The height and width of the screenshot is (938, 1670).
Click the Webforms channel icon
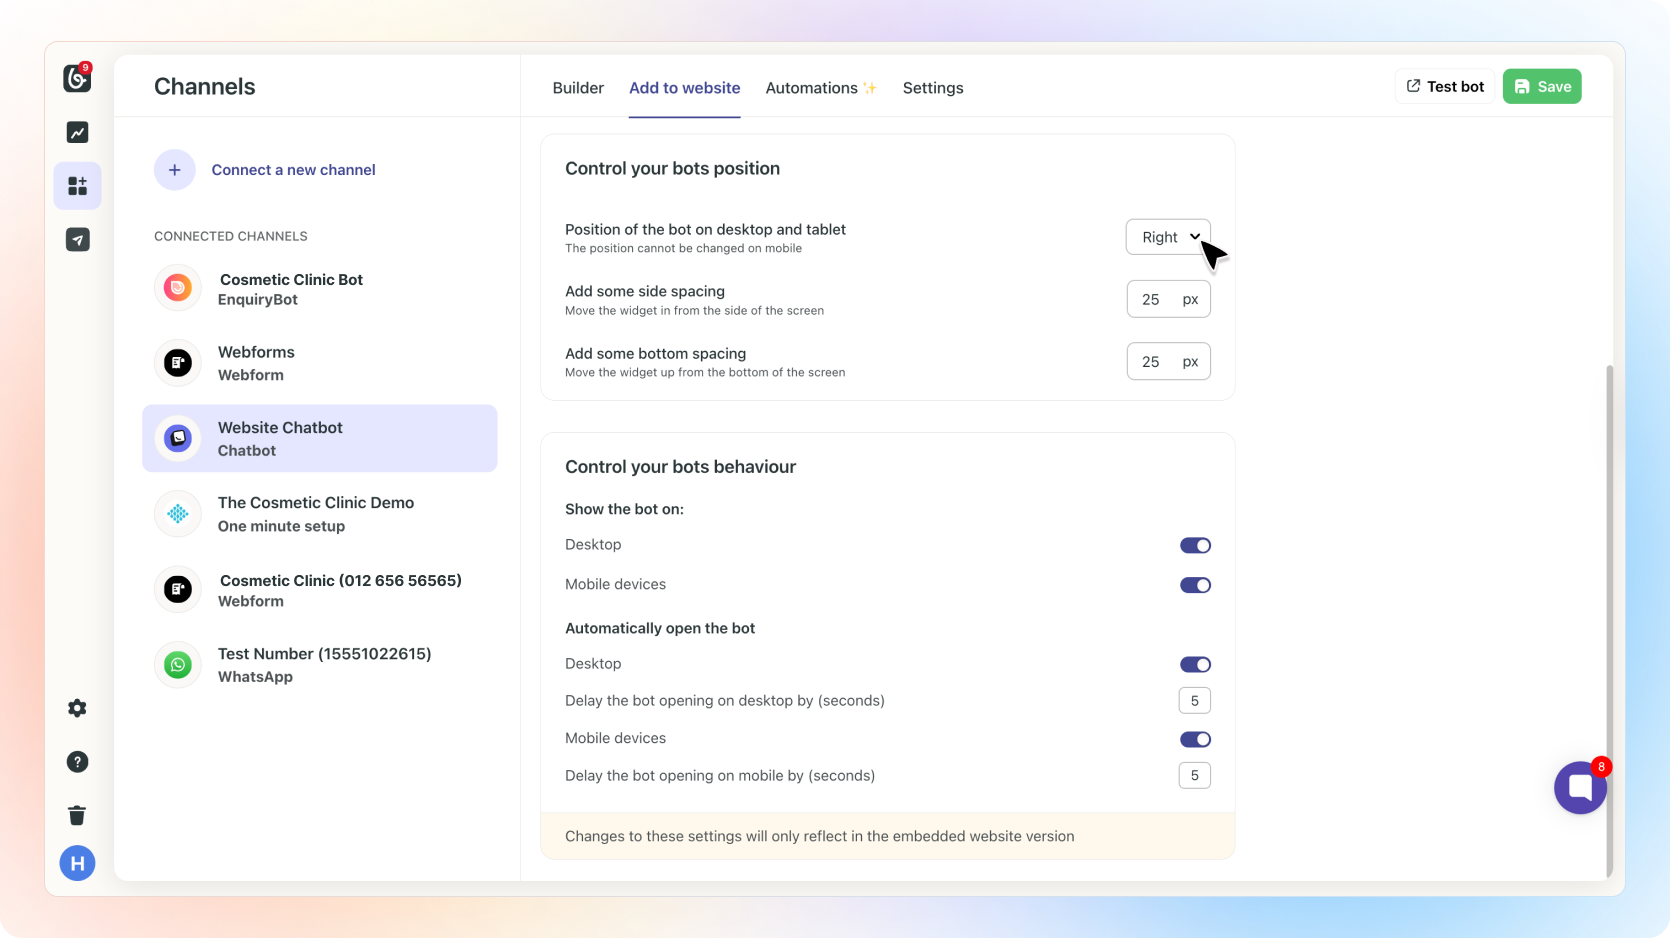coord(178,363)
